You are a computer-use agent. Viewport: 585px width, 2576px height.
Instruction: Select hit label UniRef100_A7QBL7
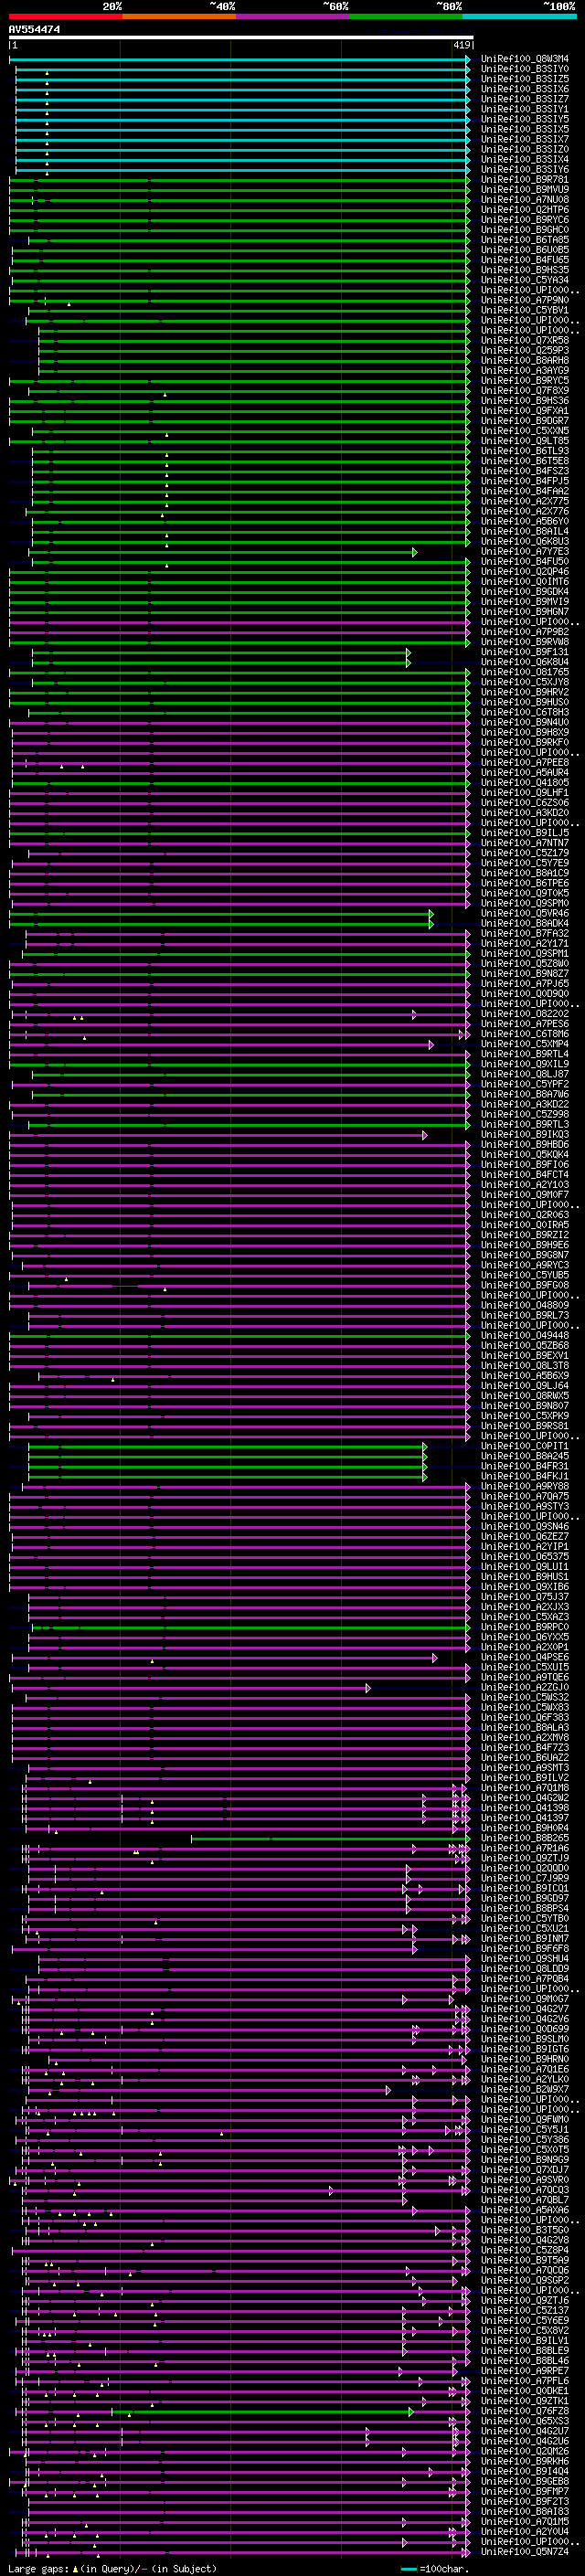pyautogui.click(x=525, y=2200)
